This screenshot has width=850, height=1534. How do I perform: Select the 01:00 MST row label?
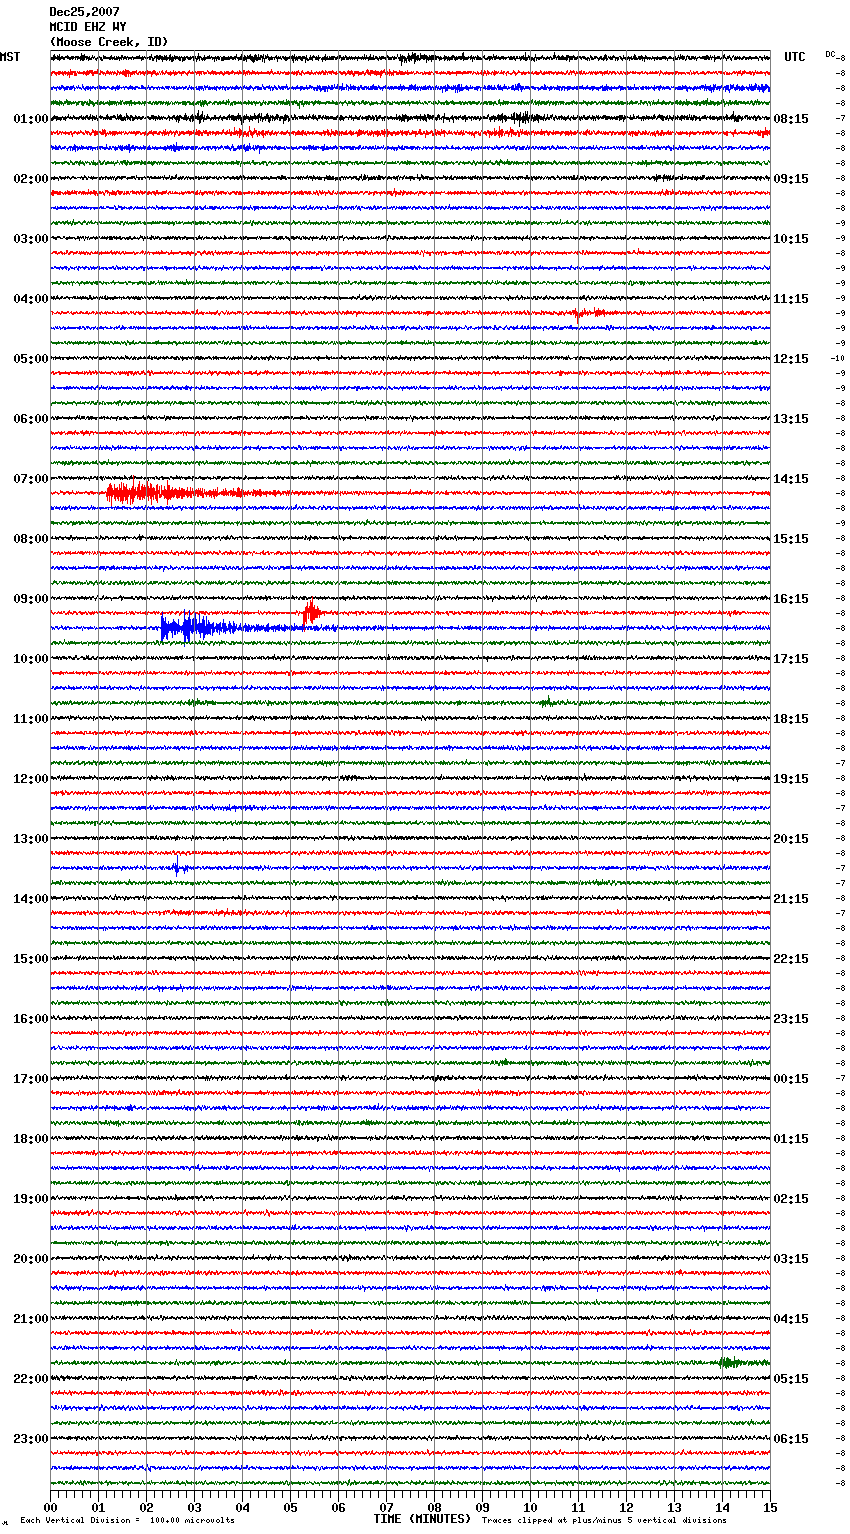point(31,119)
